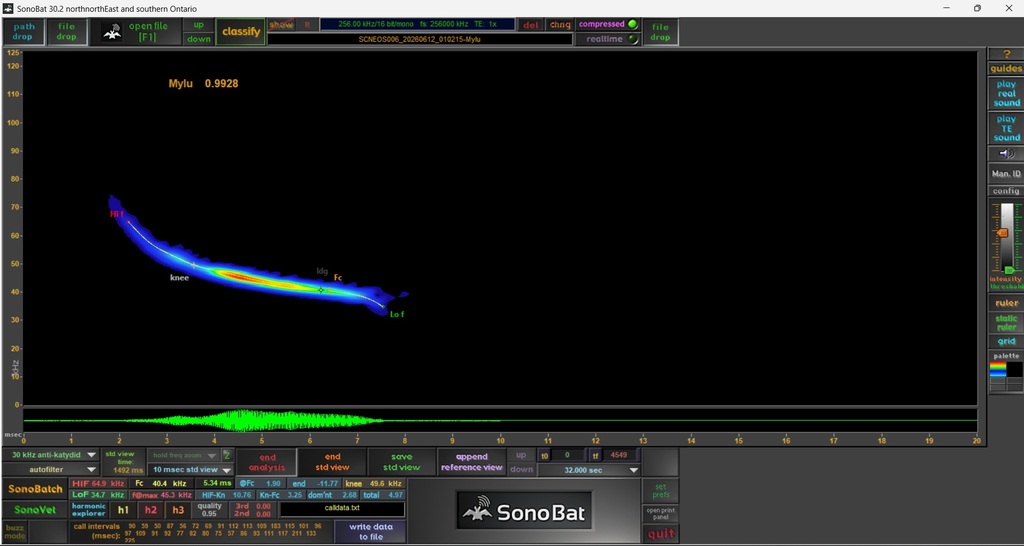Click the left file drop button
This screenshot has height=546, width=1024.
66,31
